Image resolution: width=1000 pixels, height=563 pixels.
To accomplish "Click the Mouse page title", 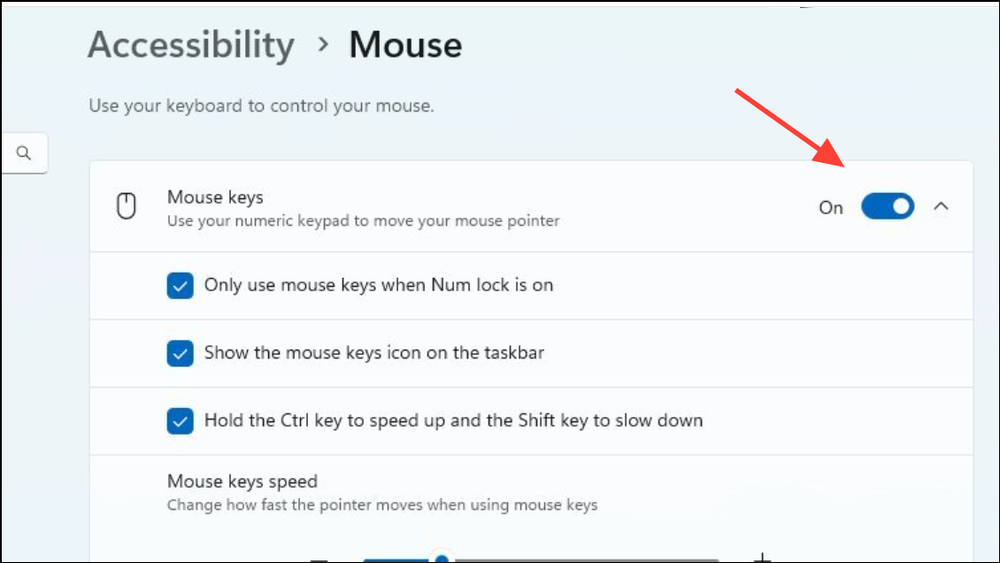I will coord(405,45).
